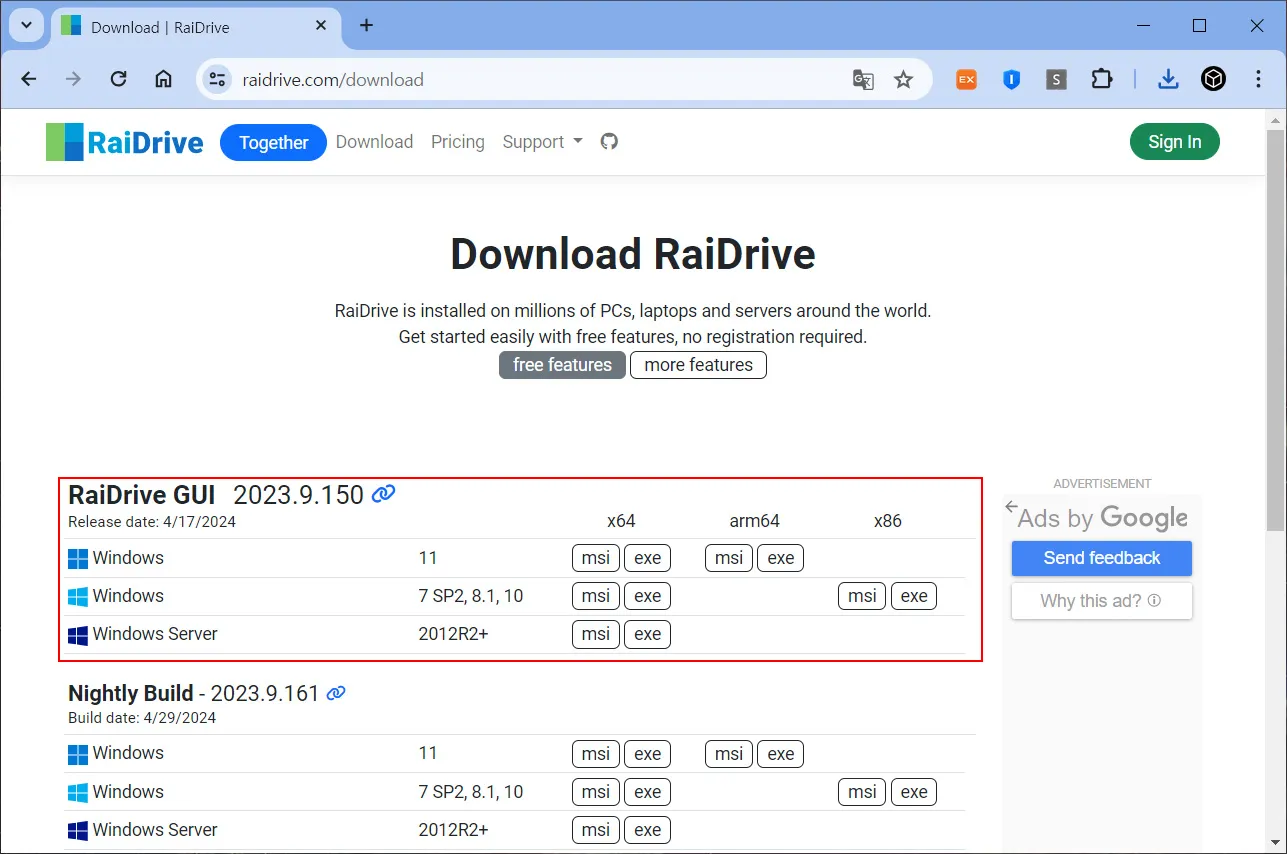Download RaiDrive GUI Windows 7 SP2 x64 exe
The image size is (1287, 854).
point(648,596)
